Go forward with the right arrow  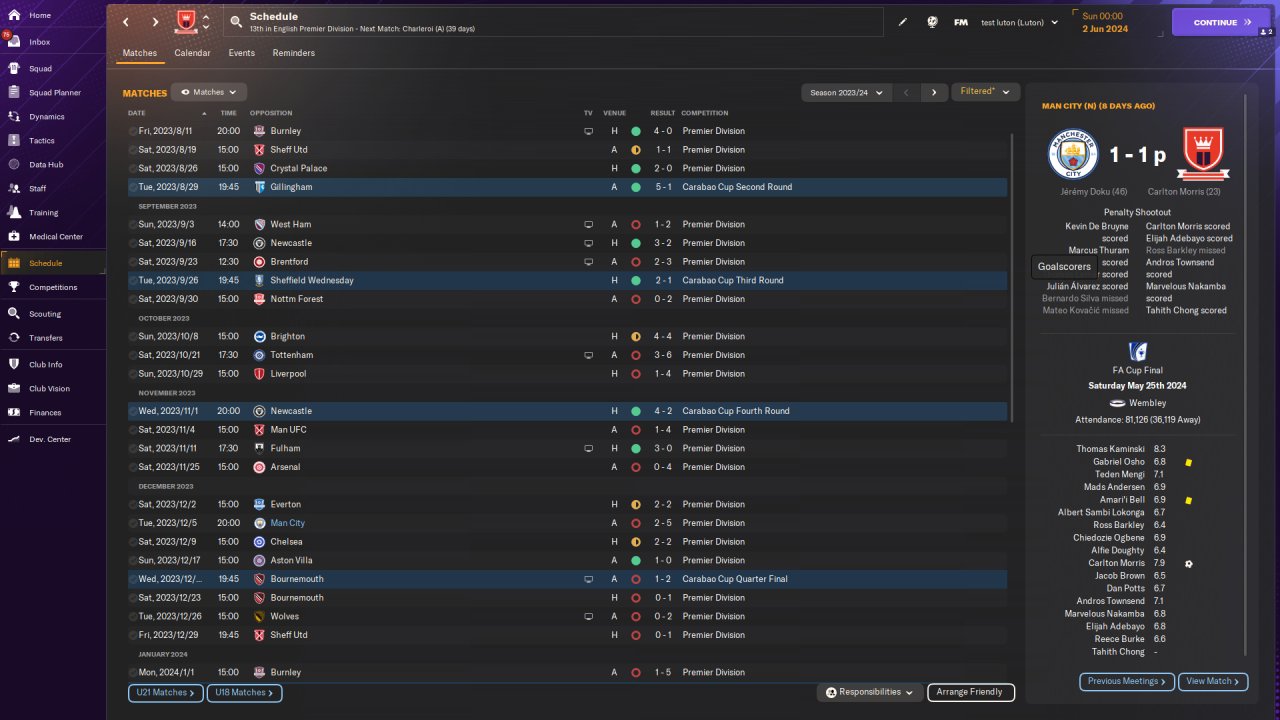(155, 22)
